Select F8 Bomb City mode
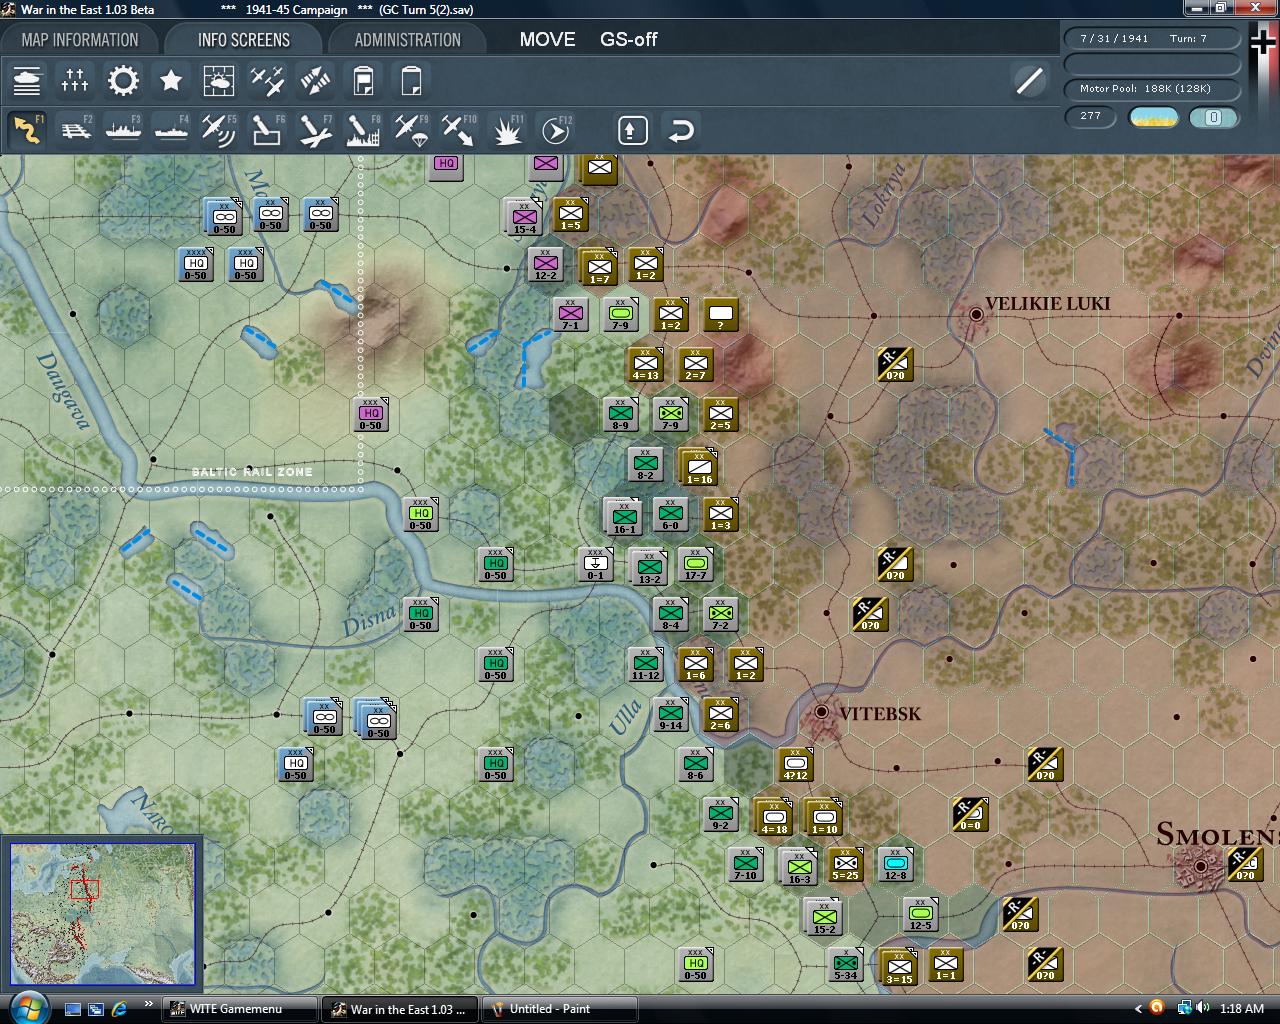 pyautogui.click(x=363, y=130)
